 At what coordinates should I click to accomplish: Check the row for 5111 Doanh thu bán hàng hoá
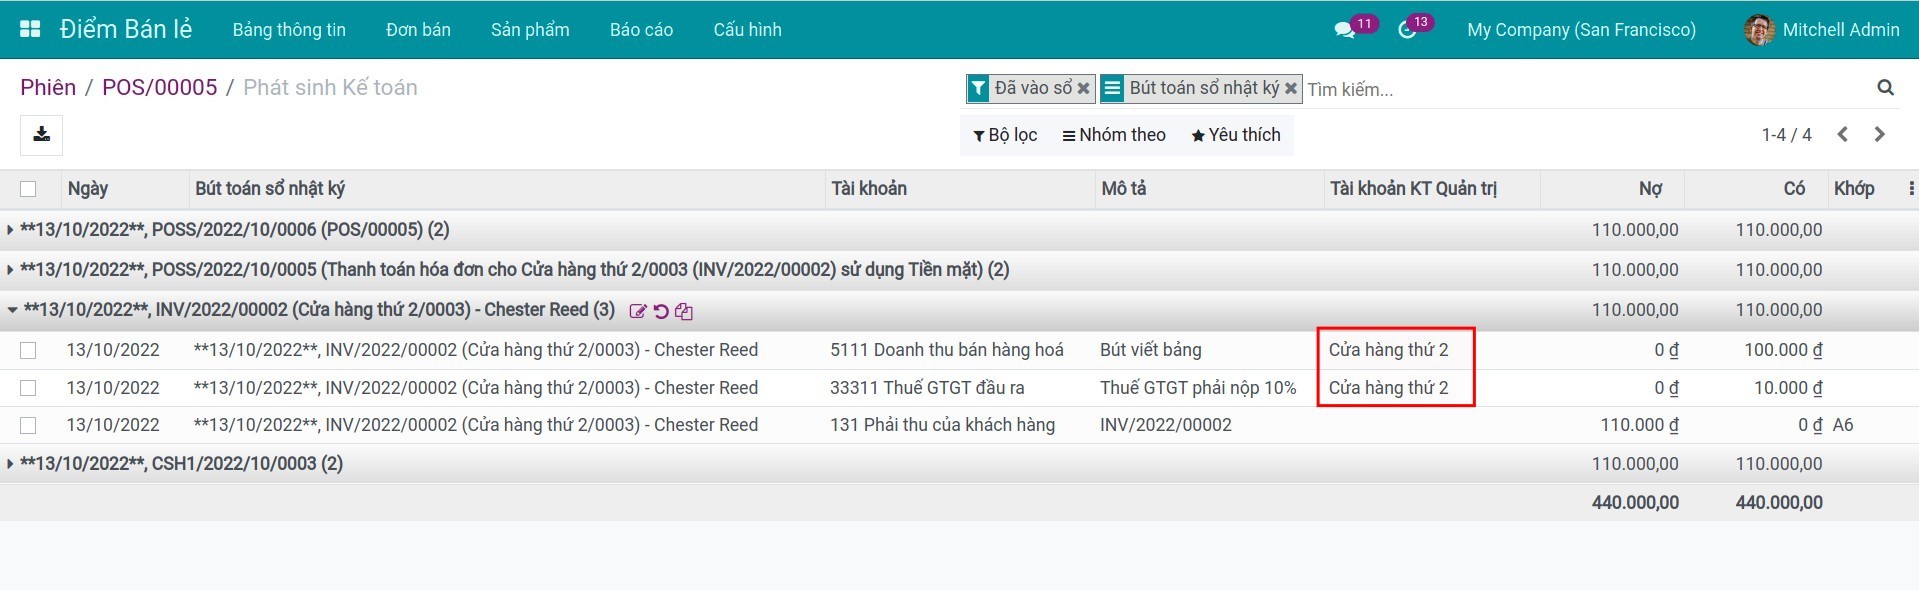tap(28, 350)
